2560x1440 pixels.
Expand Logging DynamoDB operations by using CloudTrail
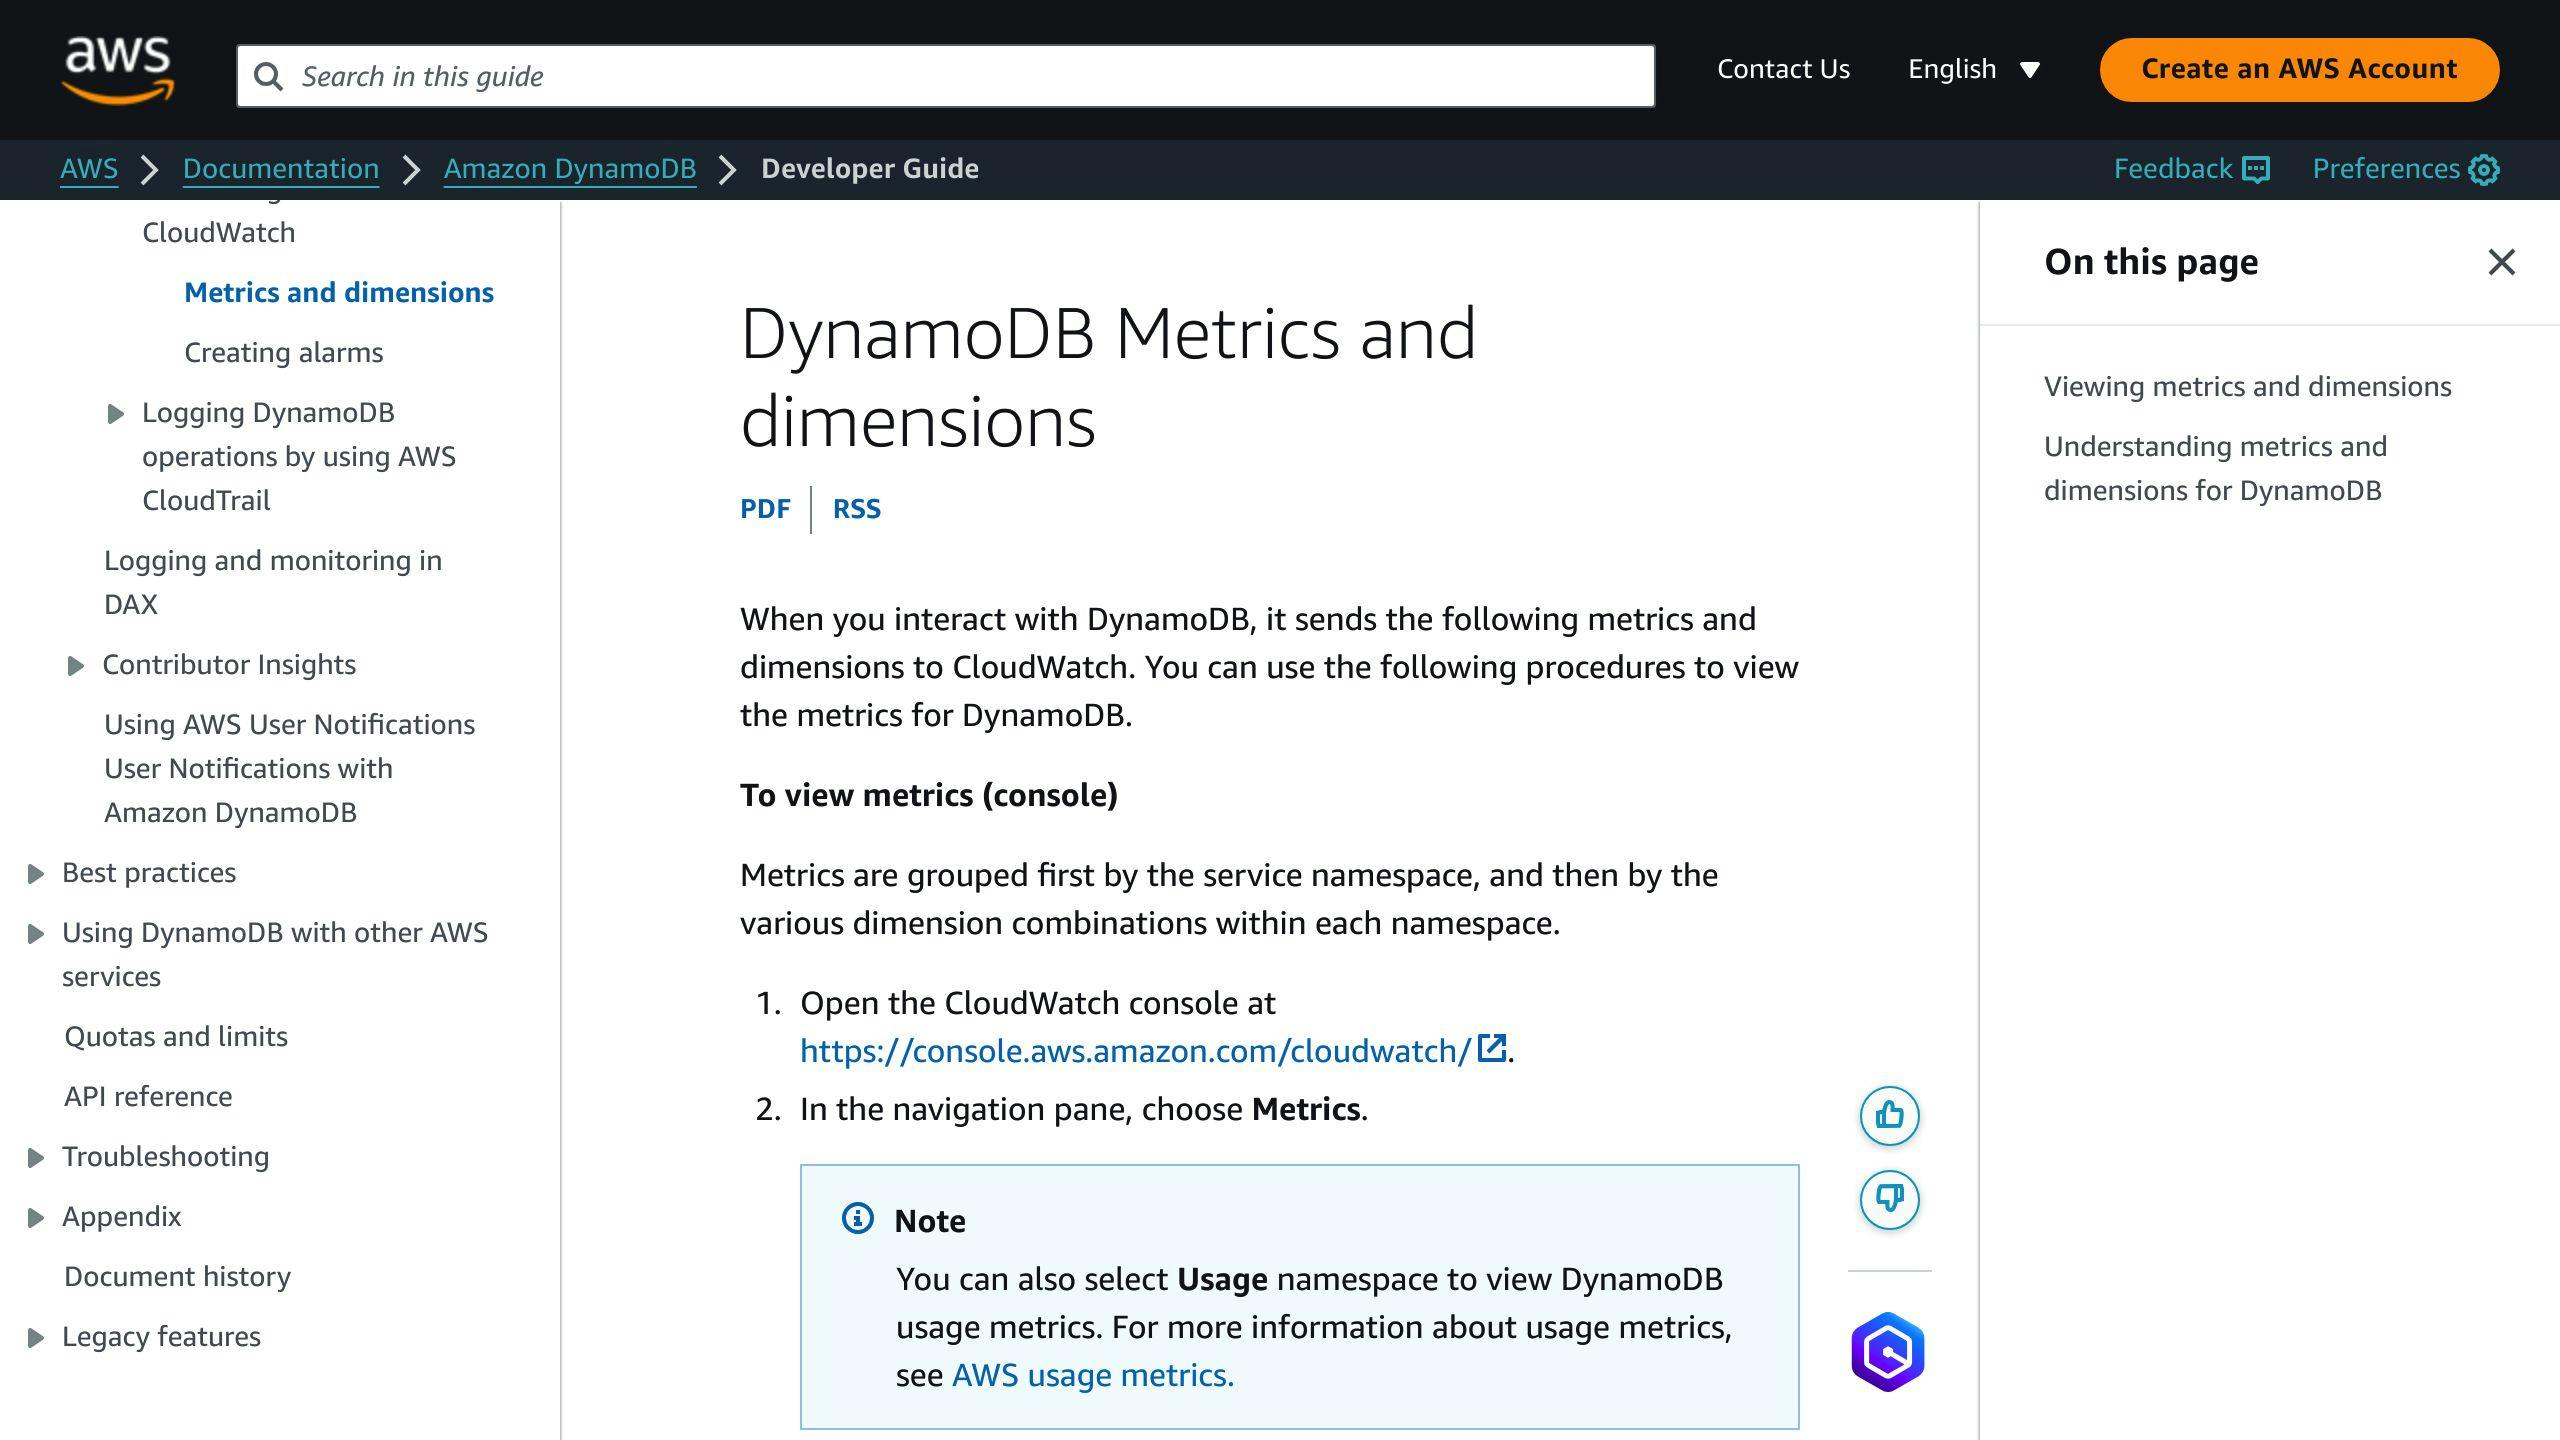pos(115,413)
